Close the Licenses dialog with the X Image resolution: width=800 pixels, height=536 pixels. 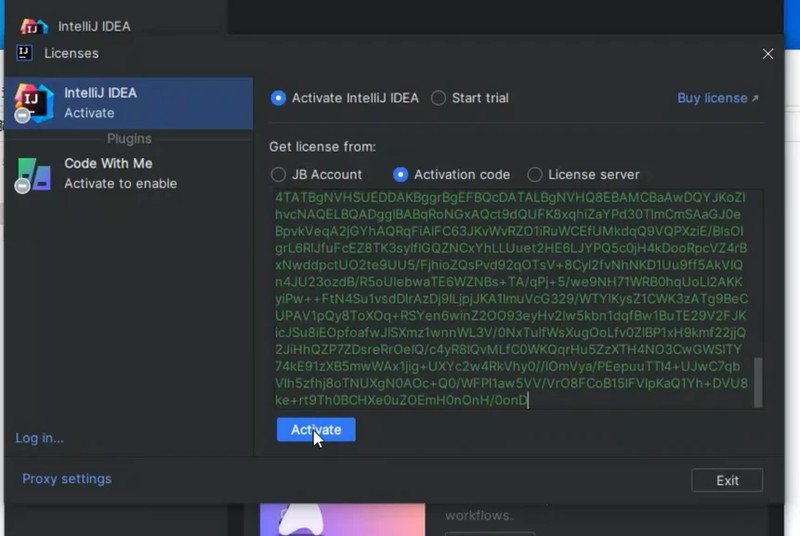tap(768, 54)
